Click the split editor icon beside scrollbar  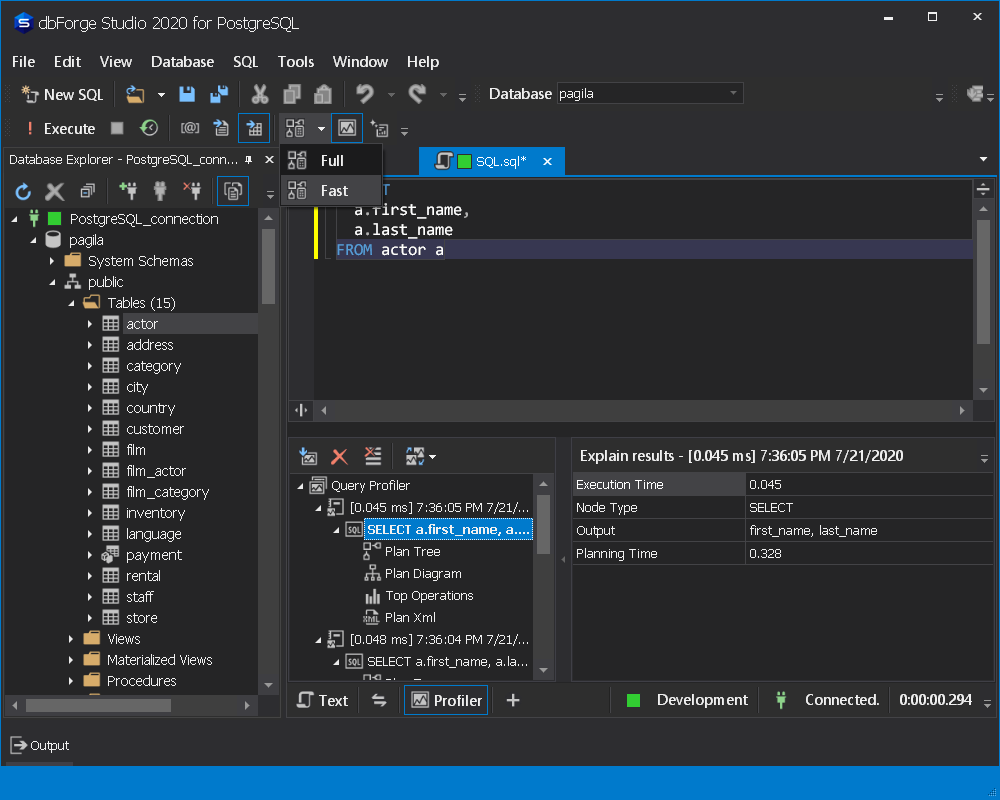point(301,410)
